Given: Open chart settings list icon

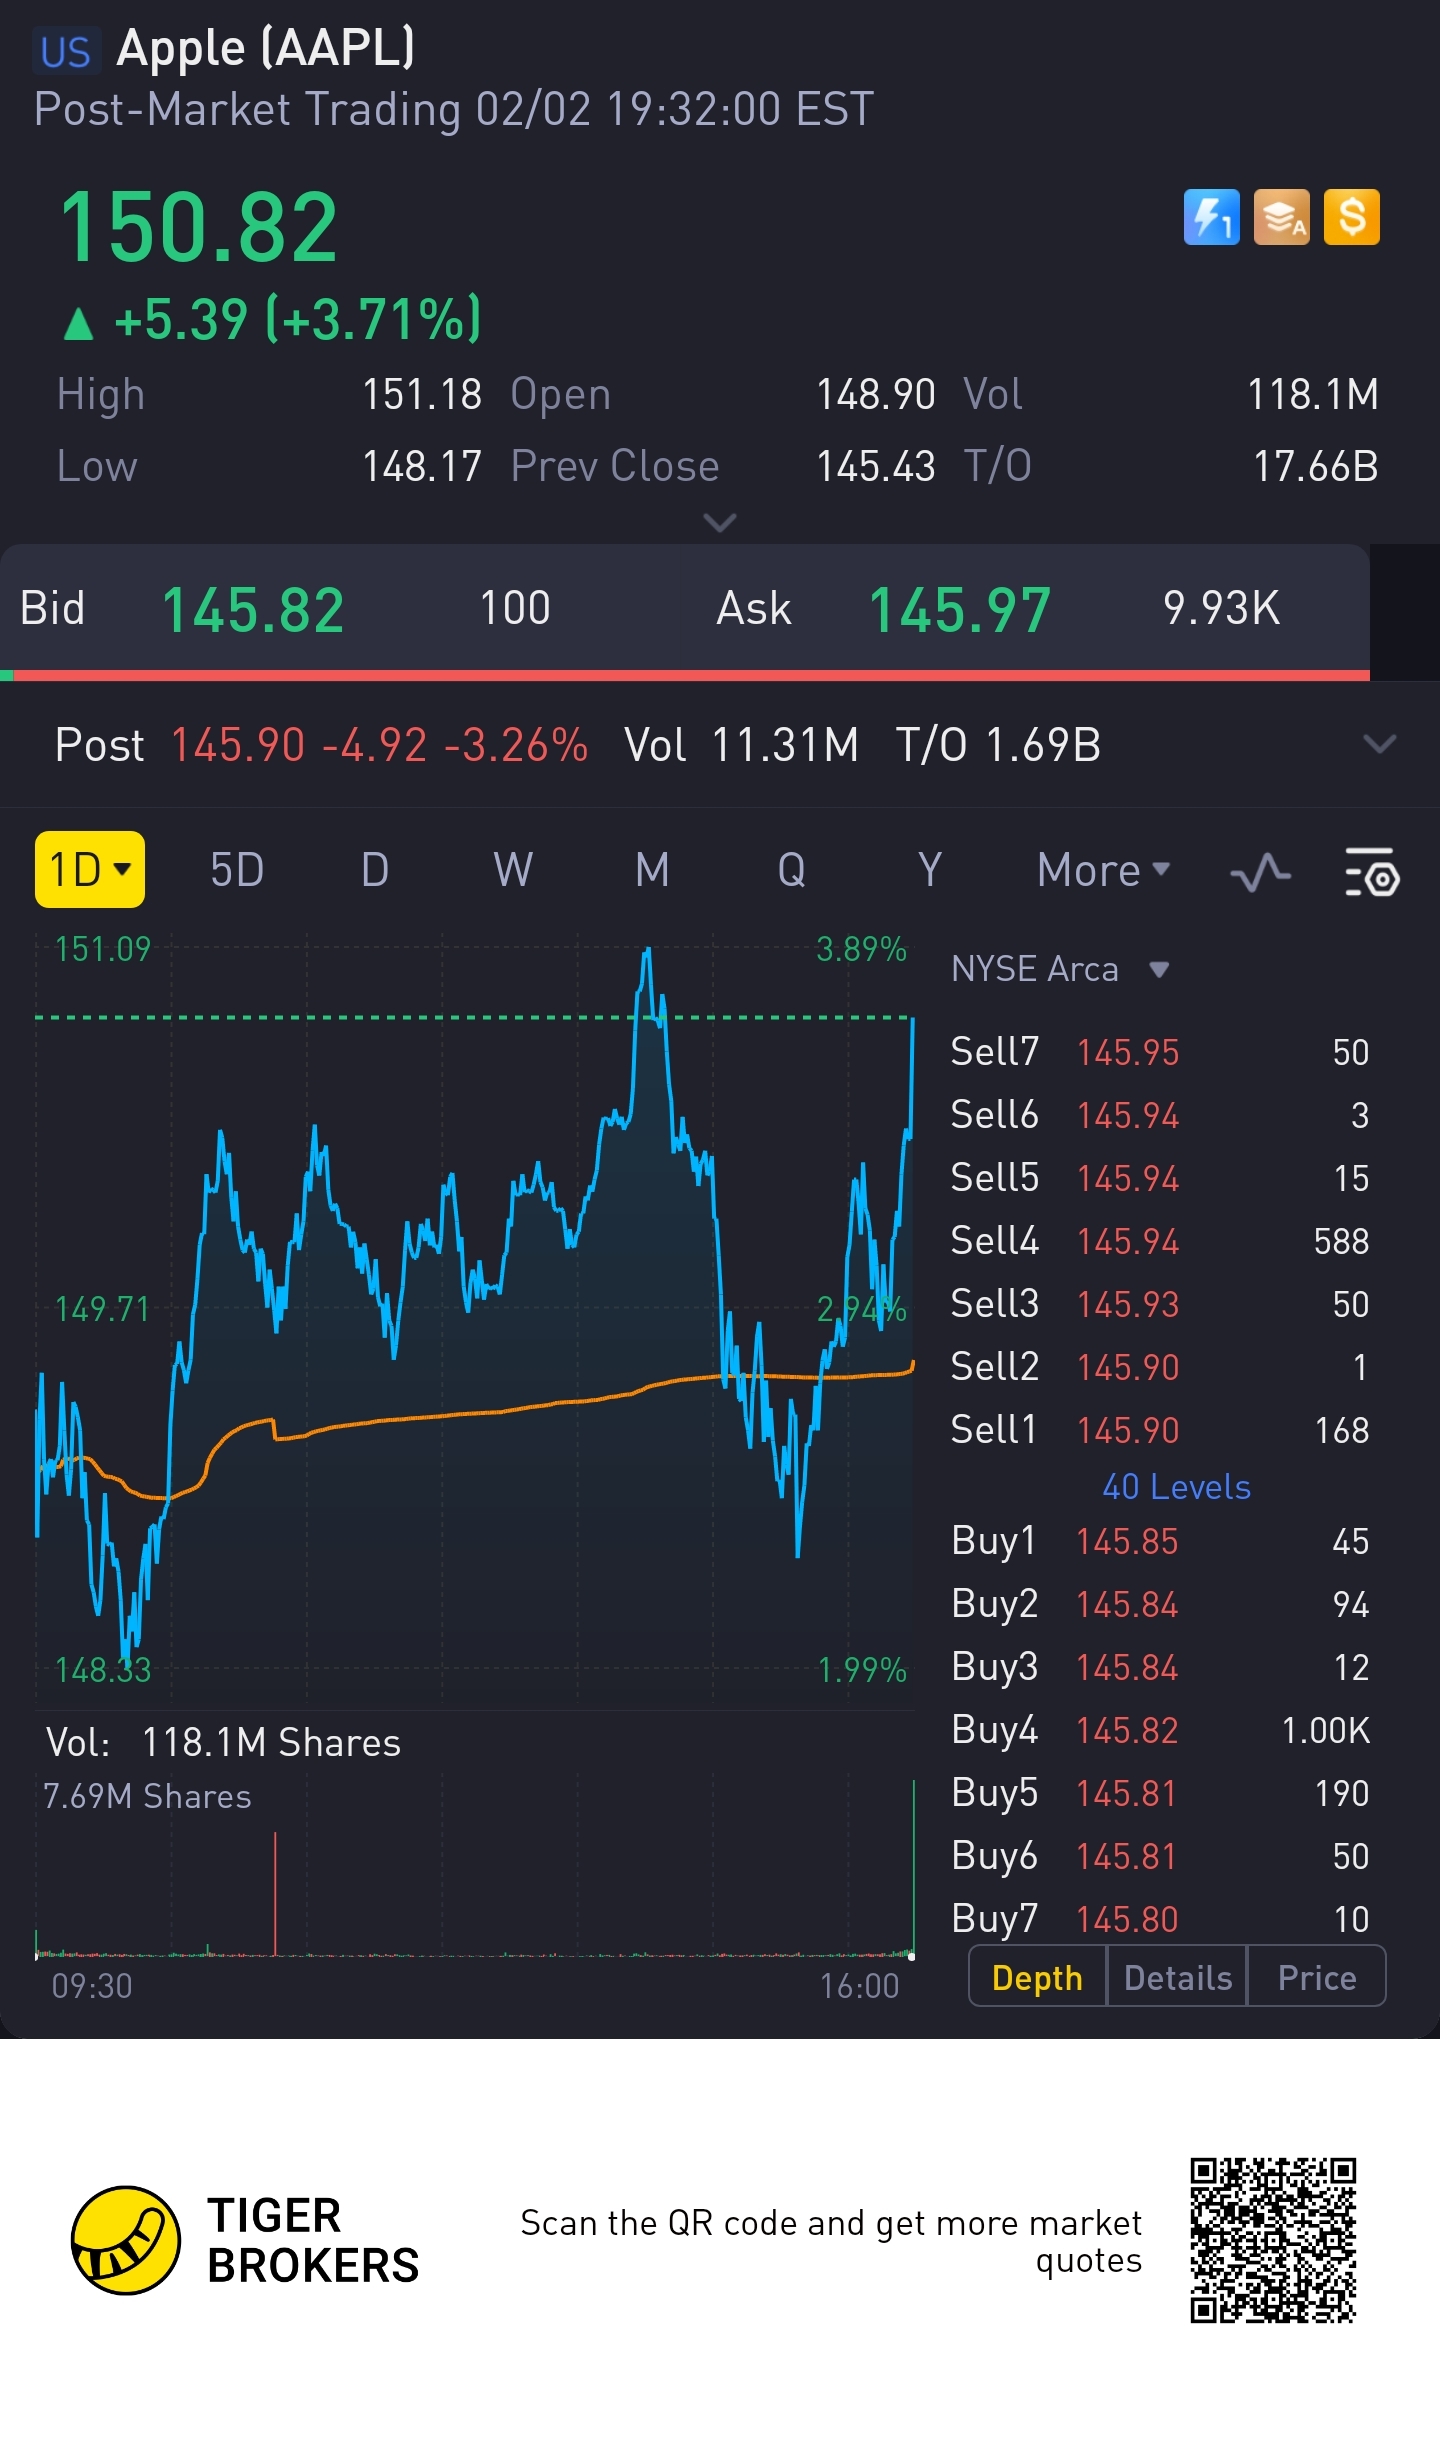Looking at the screenshot, I should [1371, 872].
